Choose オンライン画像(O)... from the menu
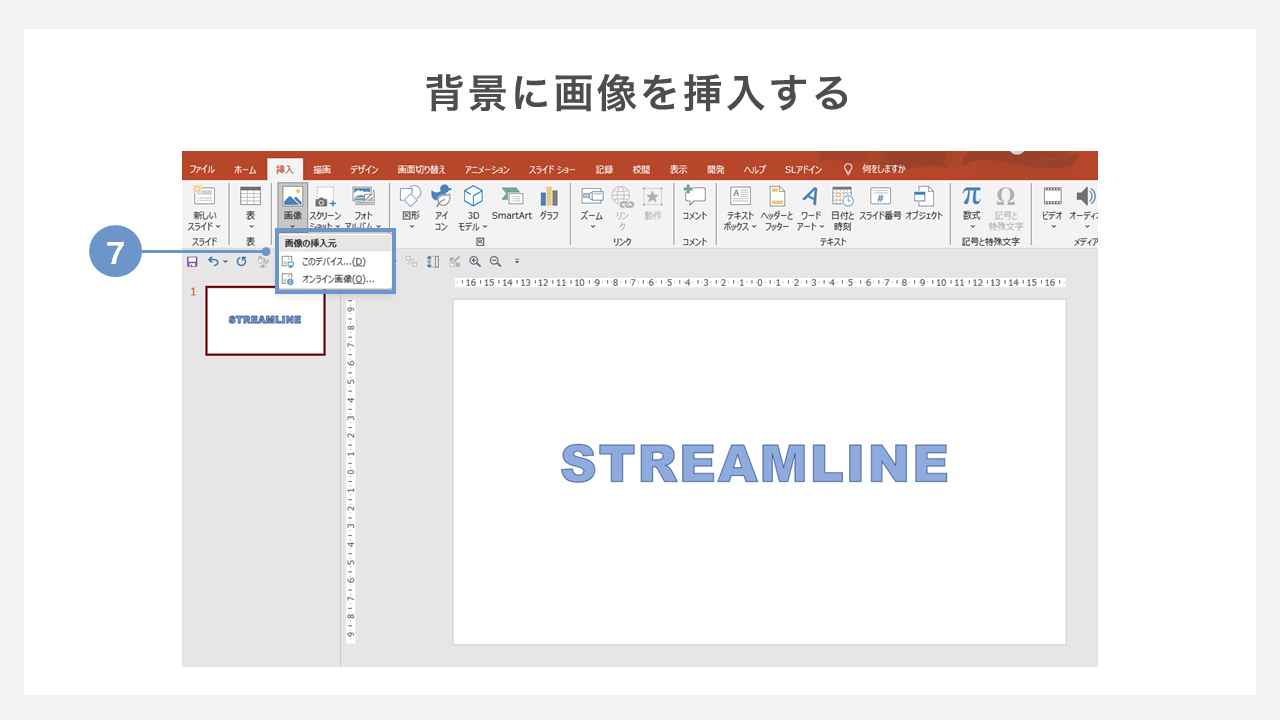The width and height of the screenshot is (1280, 720). tap(335, 279)
